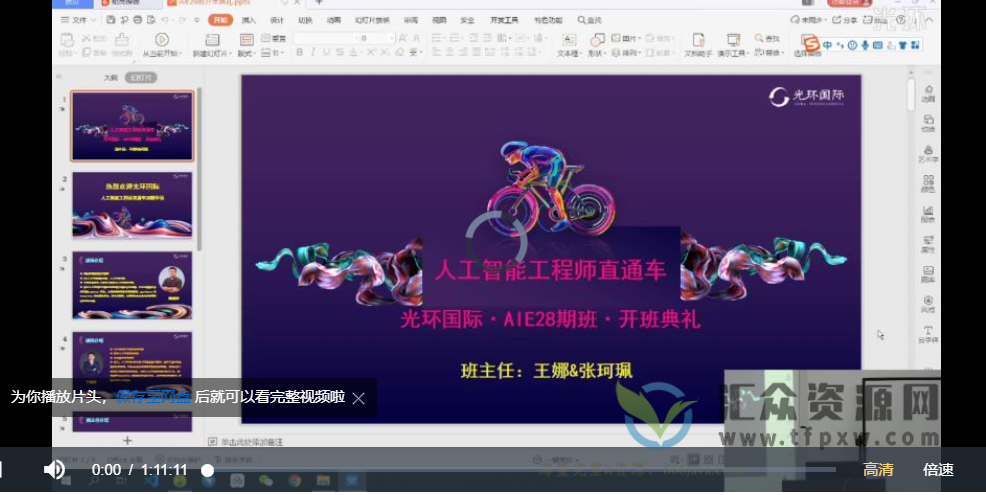Open the 高清 video quality selector
986x495 pixels.
878,469
